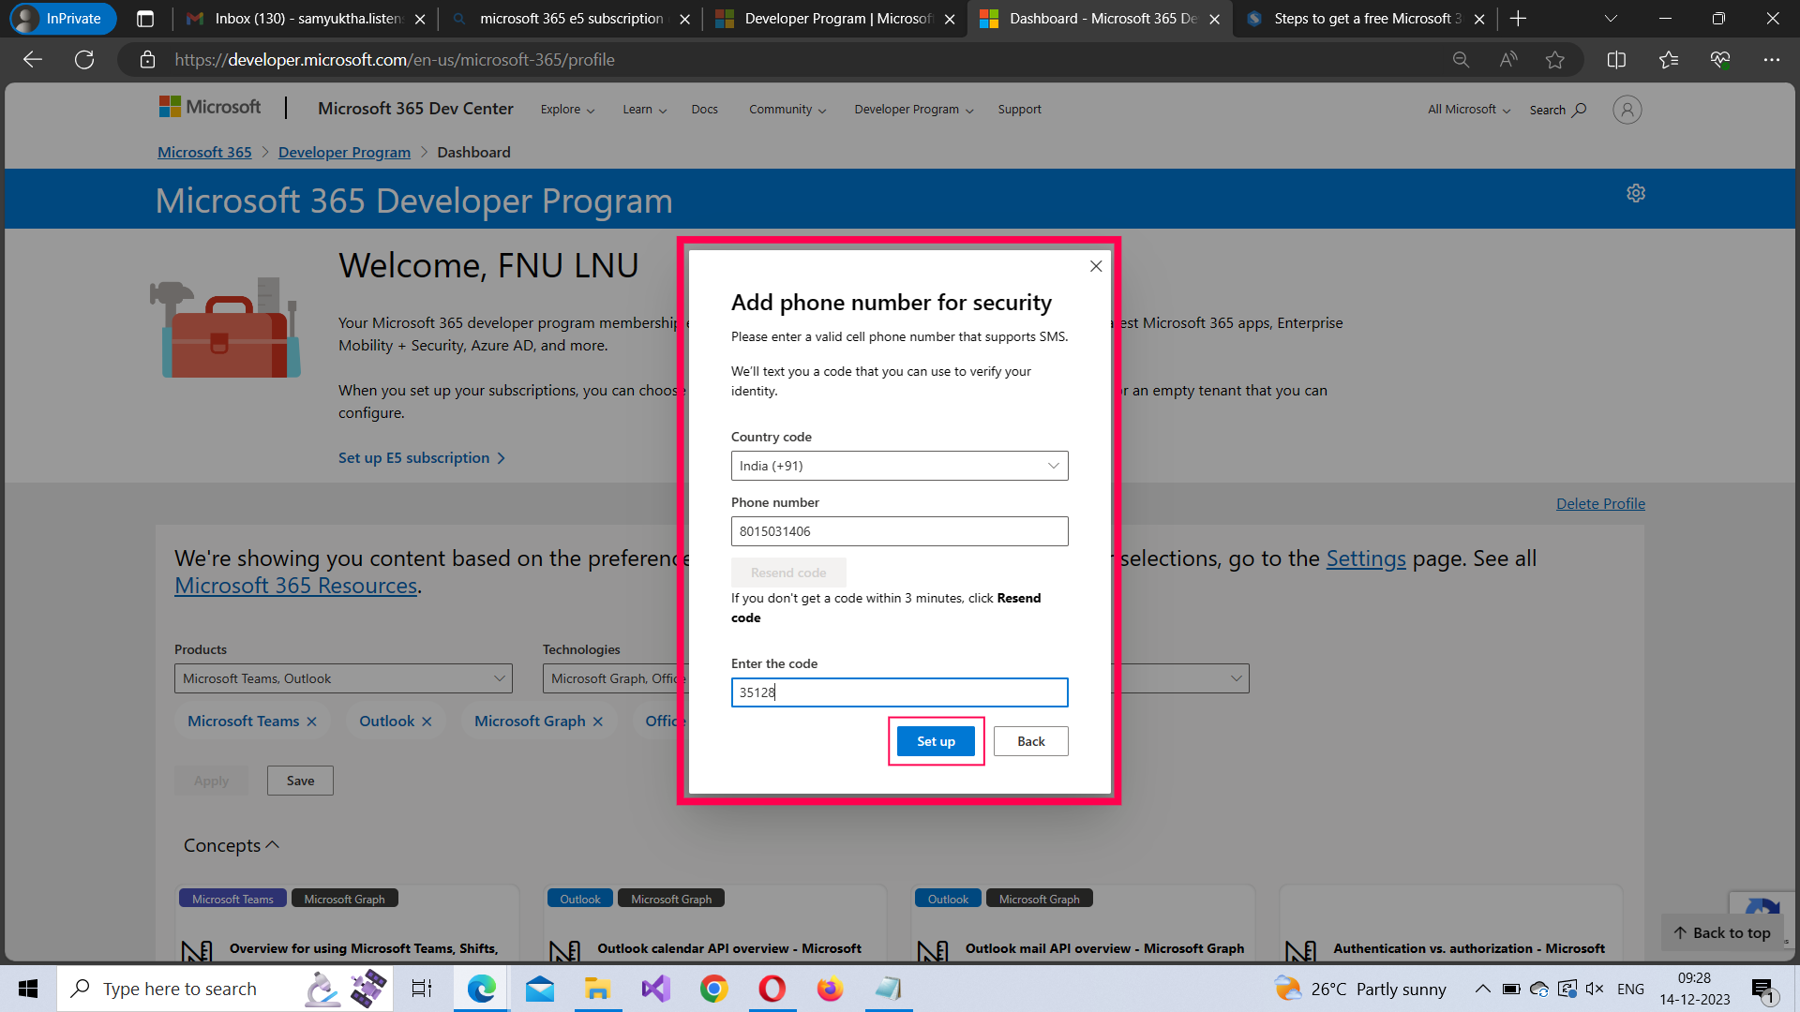Viewport: 1800px width, 1012px height.
Task: Open Task View on taskbar
Action: point(422,989)
